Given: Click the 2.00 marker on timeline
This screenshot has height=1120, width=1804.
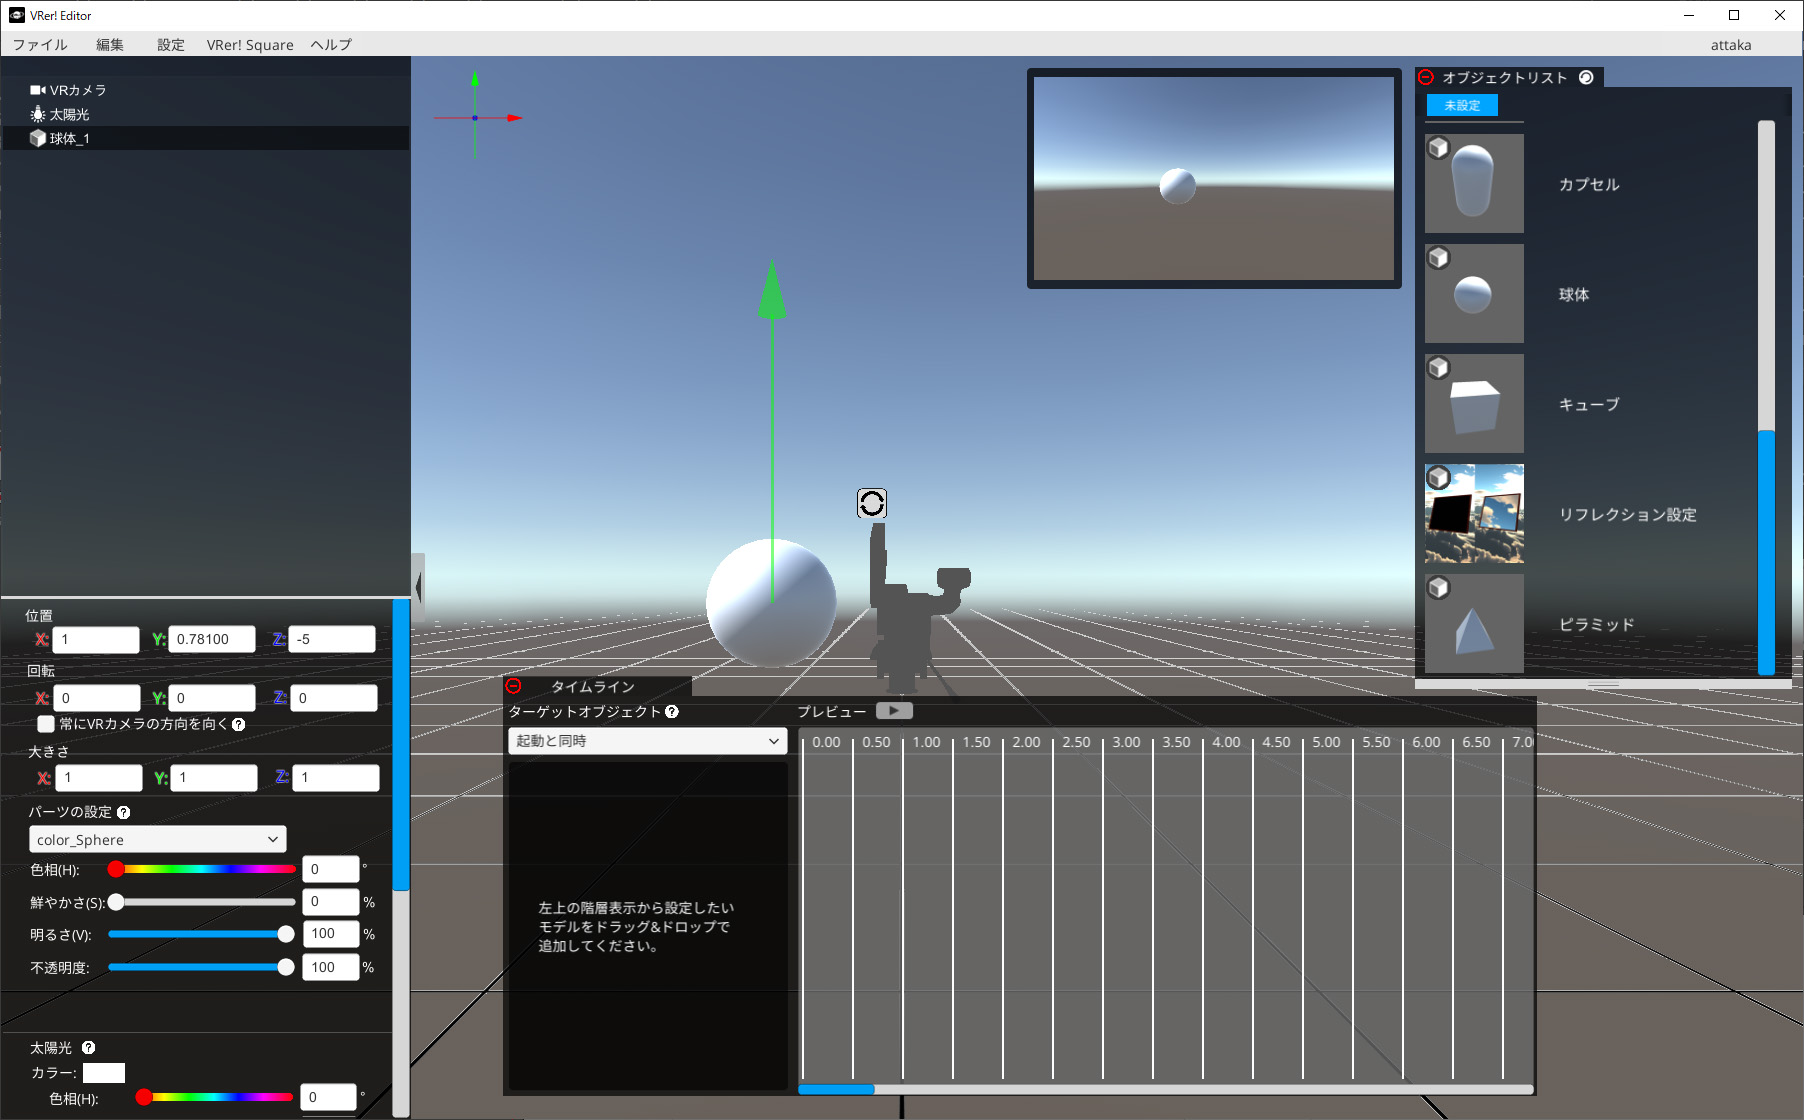Looking at the screenshot, I should 1026,742.
